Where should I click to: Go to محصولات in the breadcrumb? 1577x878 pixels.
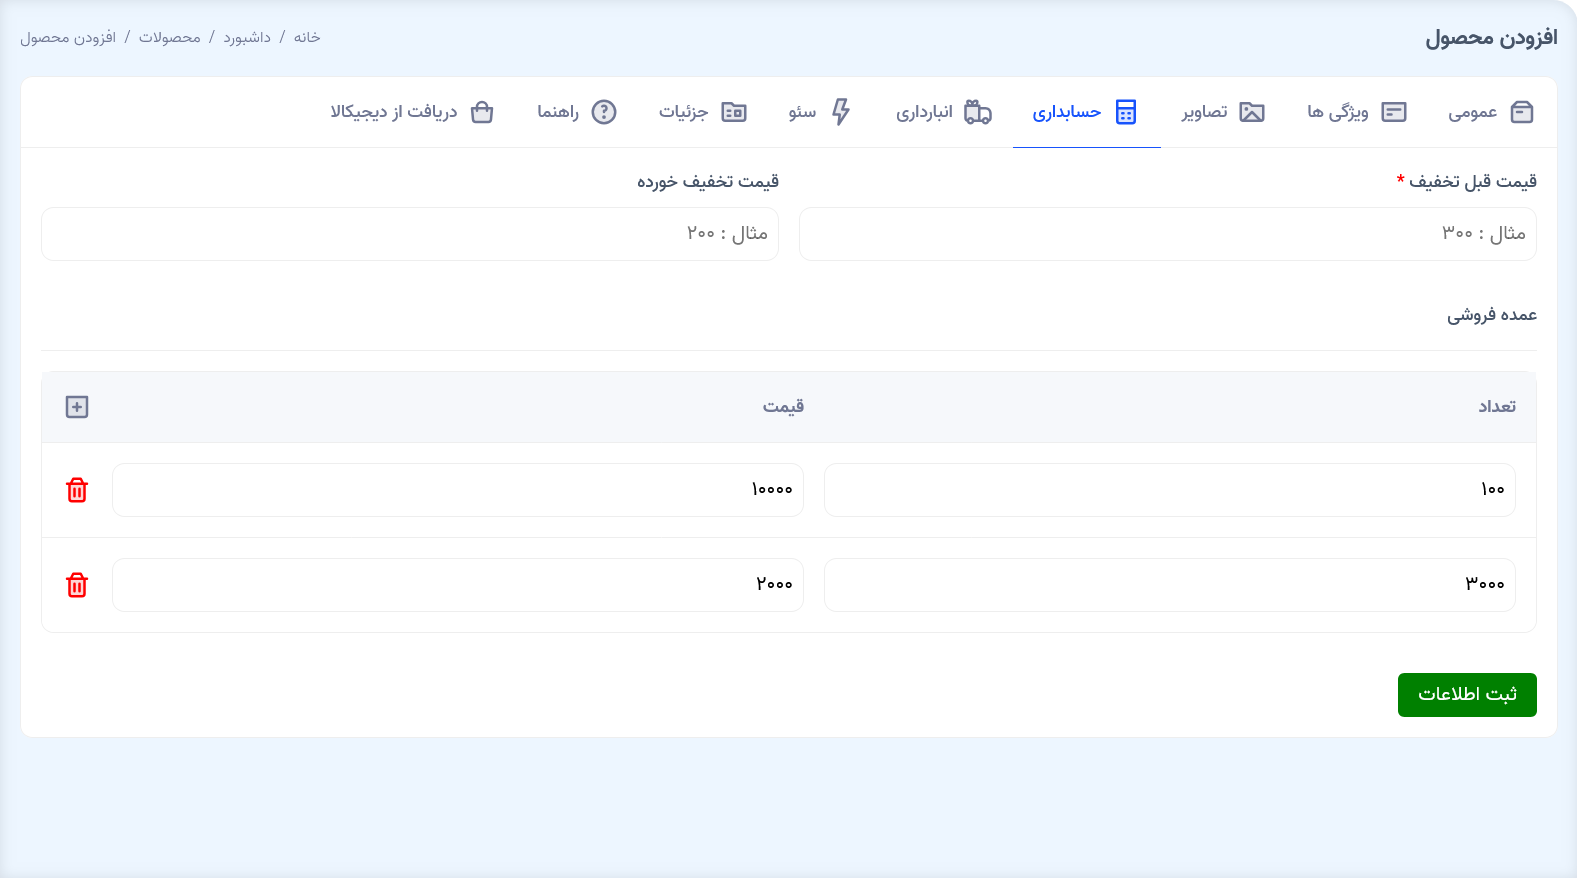click(x=169, y=38)
